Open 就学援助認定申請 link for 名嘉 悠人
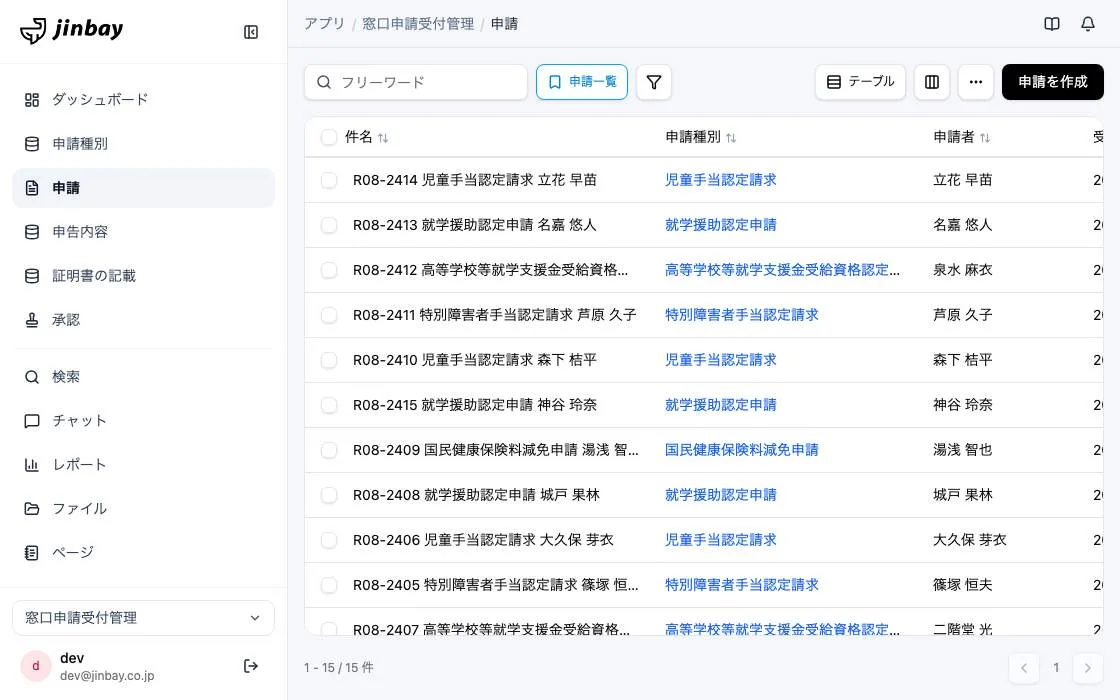Viewport: 1120px width, 700px height. [720, 225]
